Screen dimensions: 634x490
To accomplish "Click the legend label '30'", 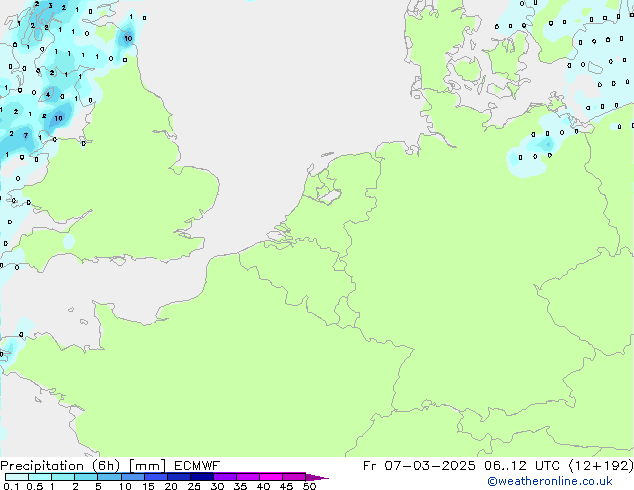I will click(217, 486).
